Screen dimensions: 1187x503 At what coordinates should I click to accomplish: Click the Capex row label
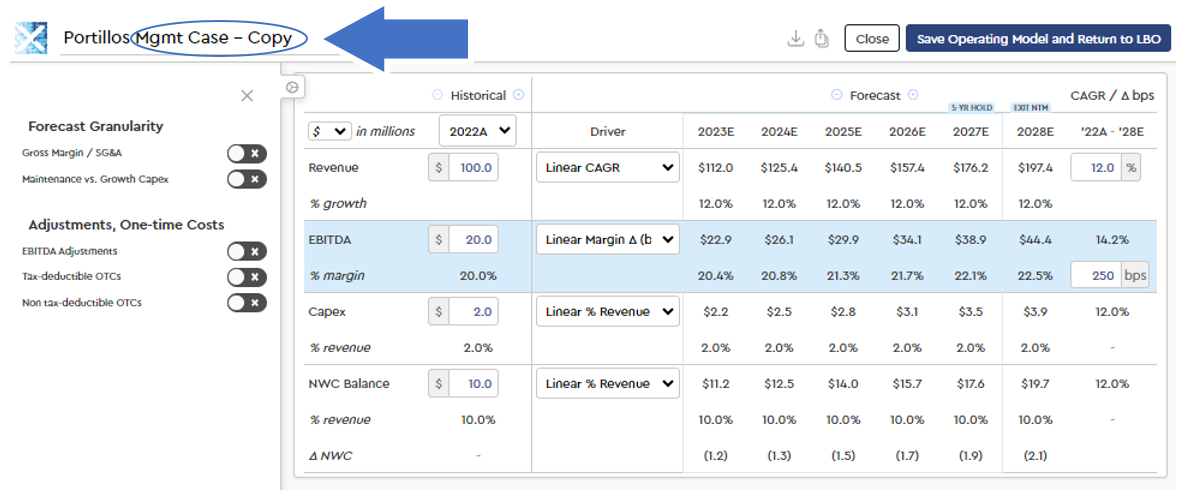[326, 311]
